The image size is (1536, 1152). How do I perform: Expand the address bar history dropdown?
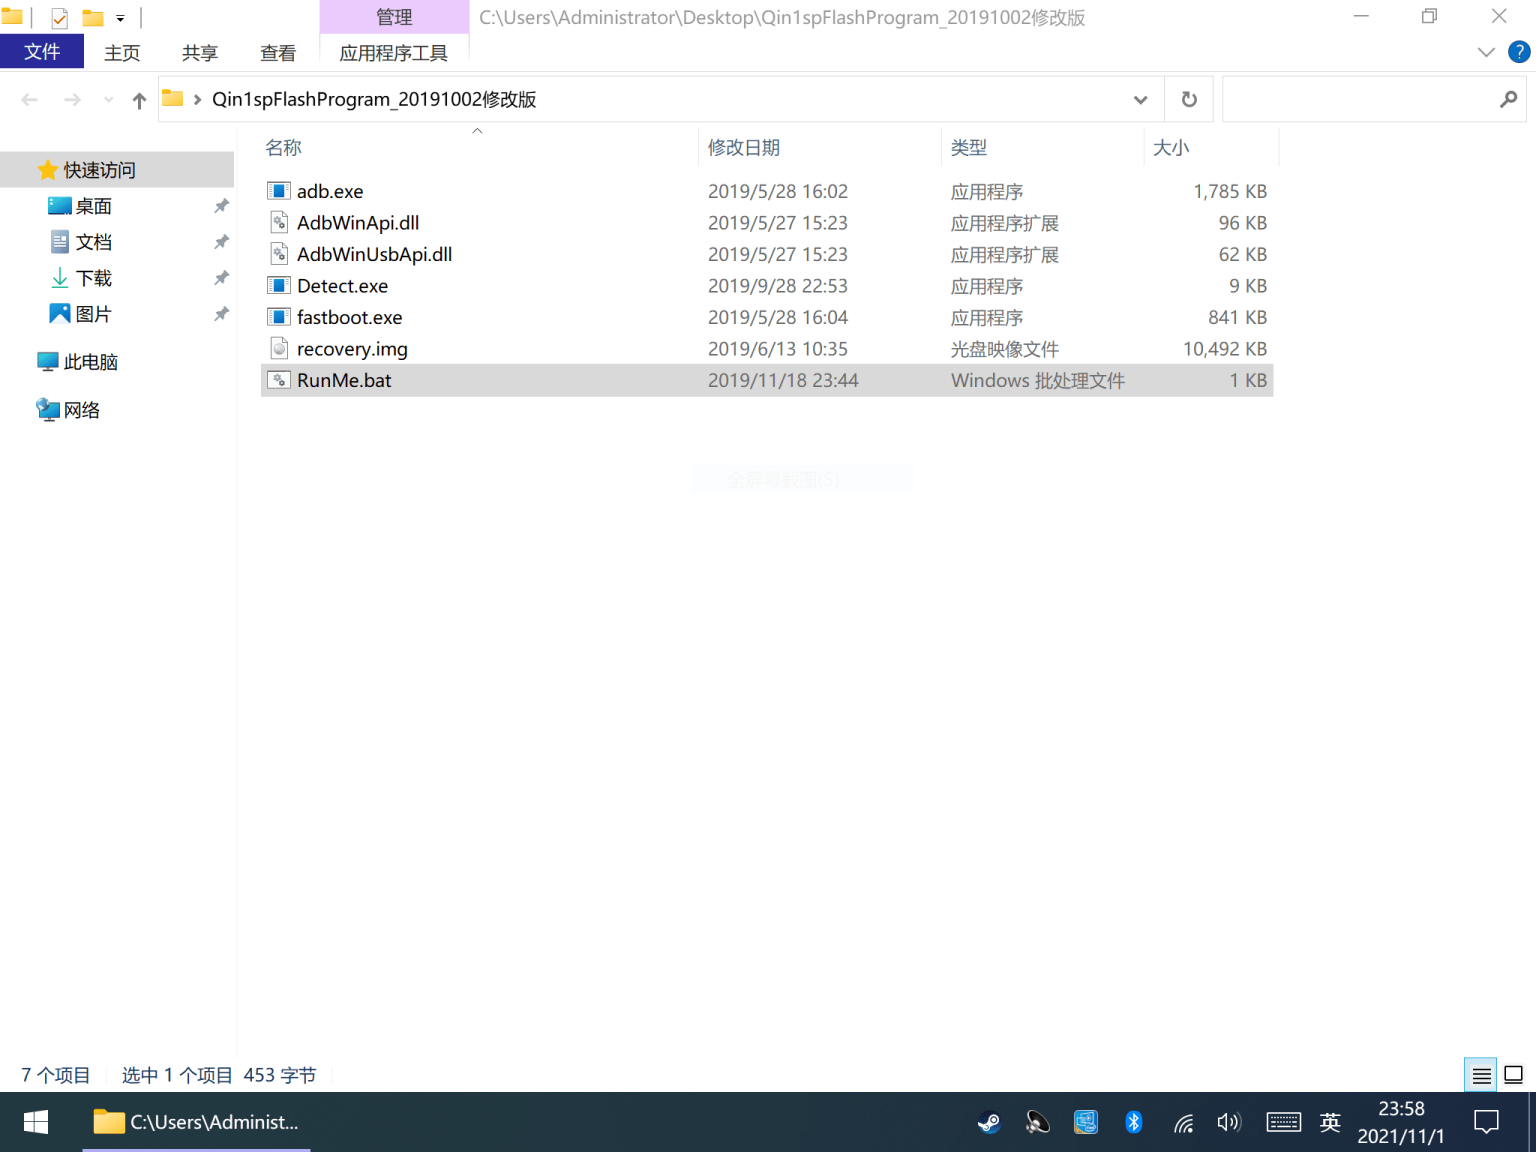(1140, 99)
